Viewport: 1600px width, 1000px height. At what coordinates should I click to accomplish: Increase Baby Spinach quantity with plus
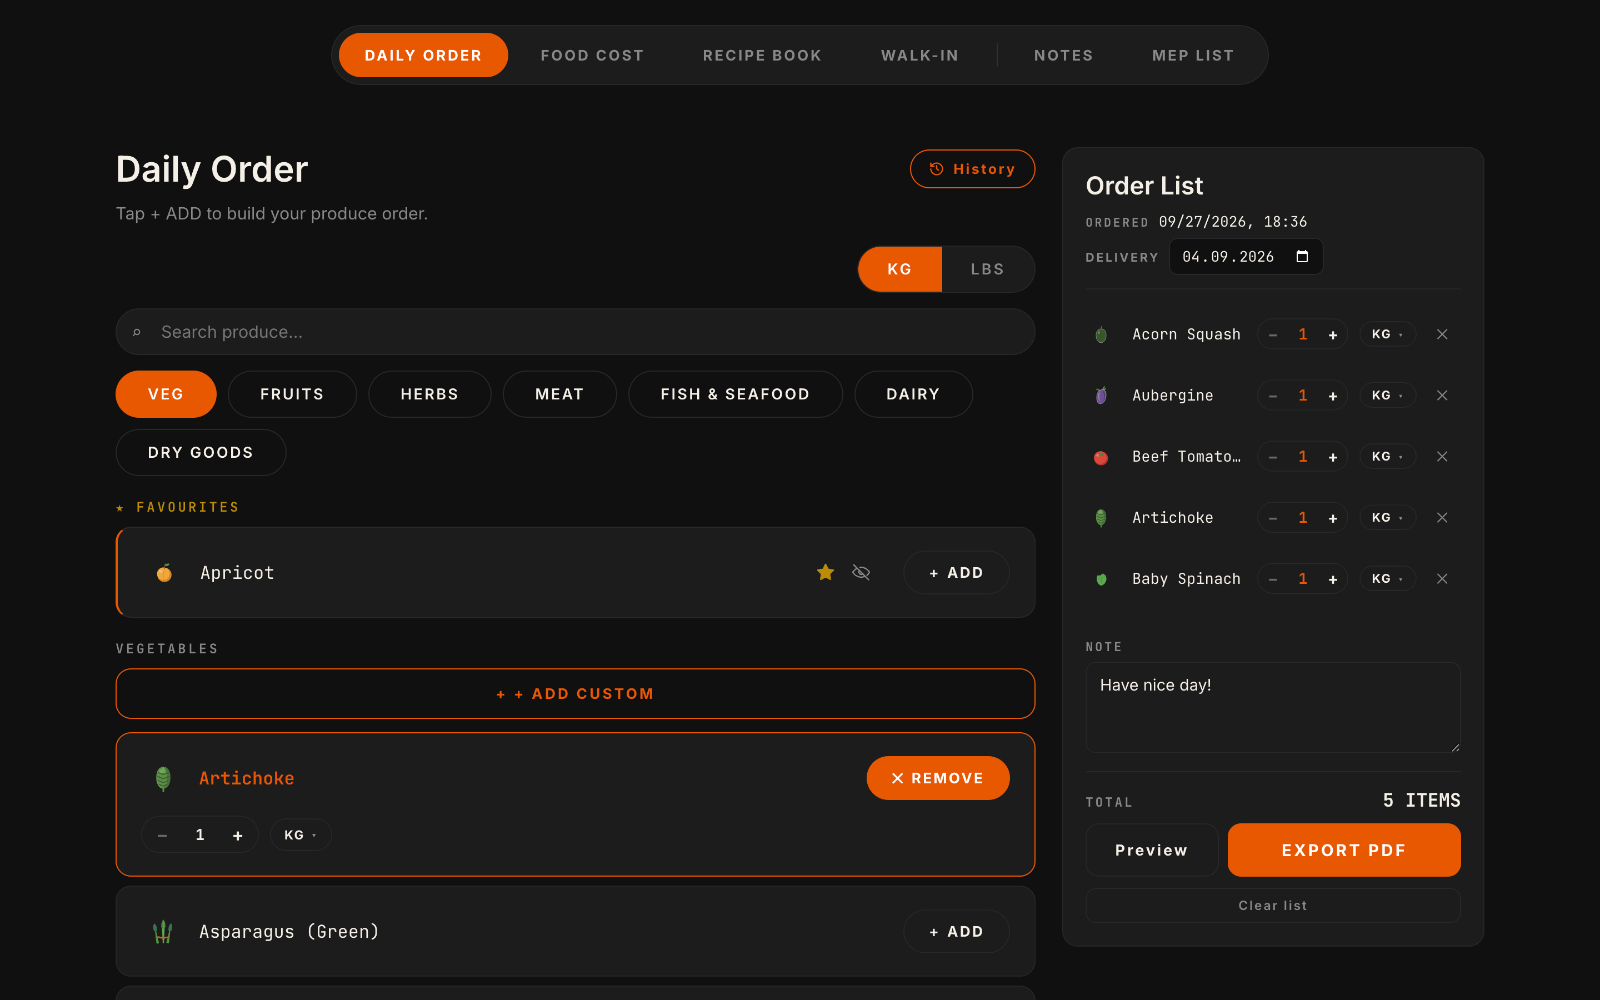tap(1333, 579)
